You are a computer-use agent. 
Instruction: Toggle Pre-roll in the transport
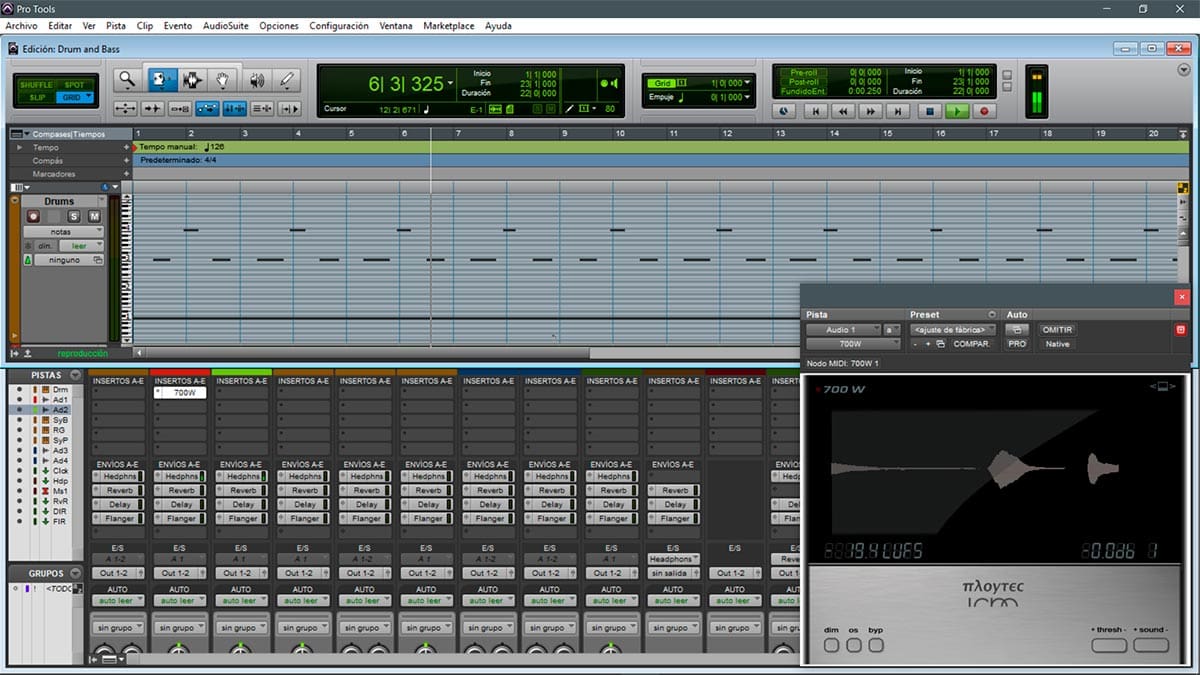tap(803, 72)
